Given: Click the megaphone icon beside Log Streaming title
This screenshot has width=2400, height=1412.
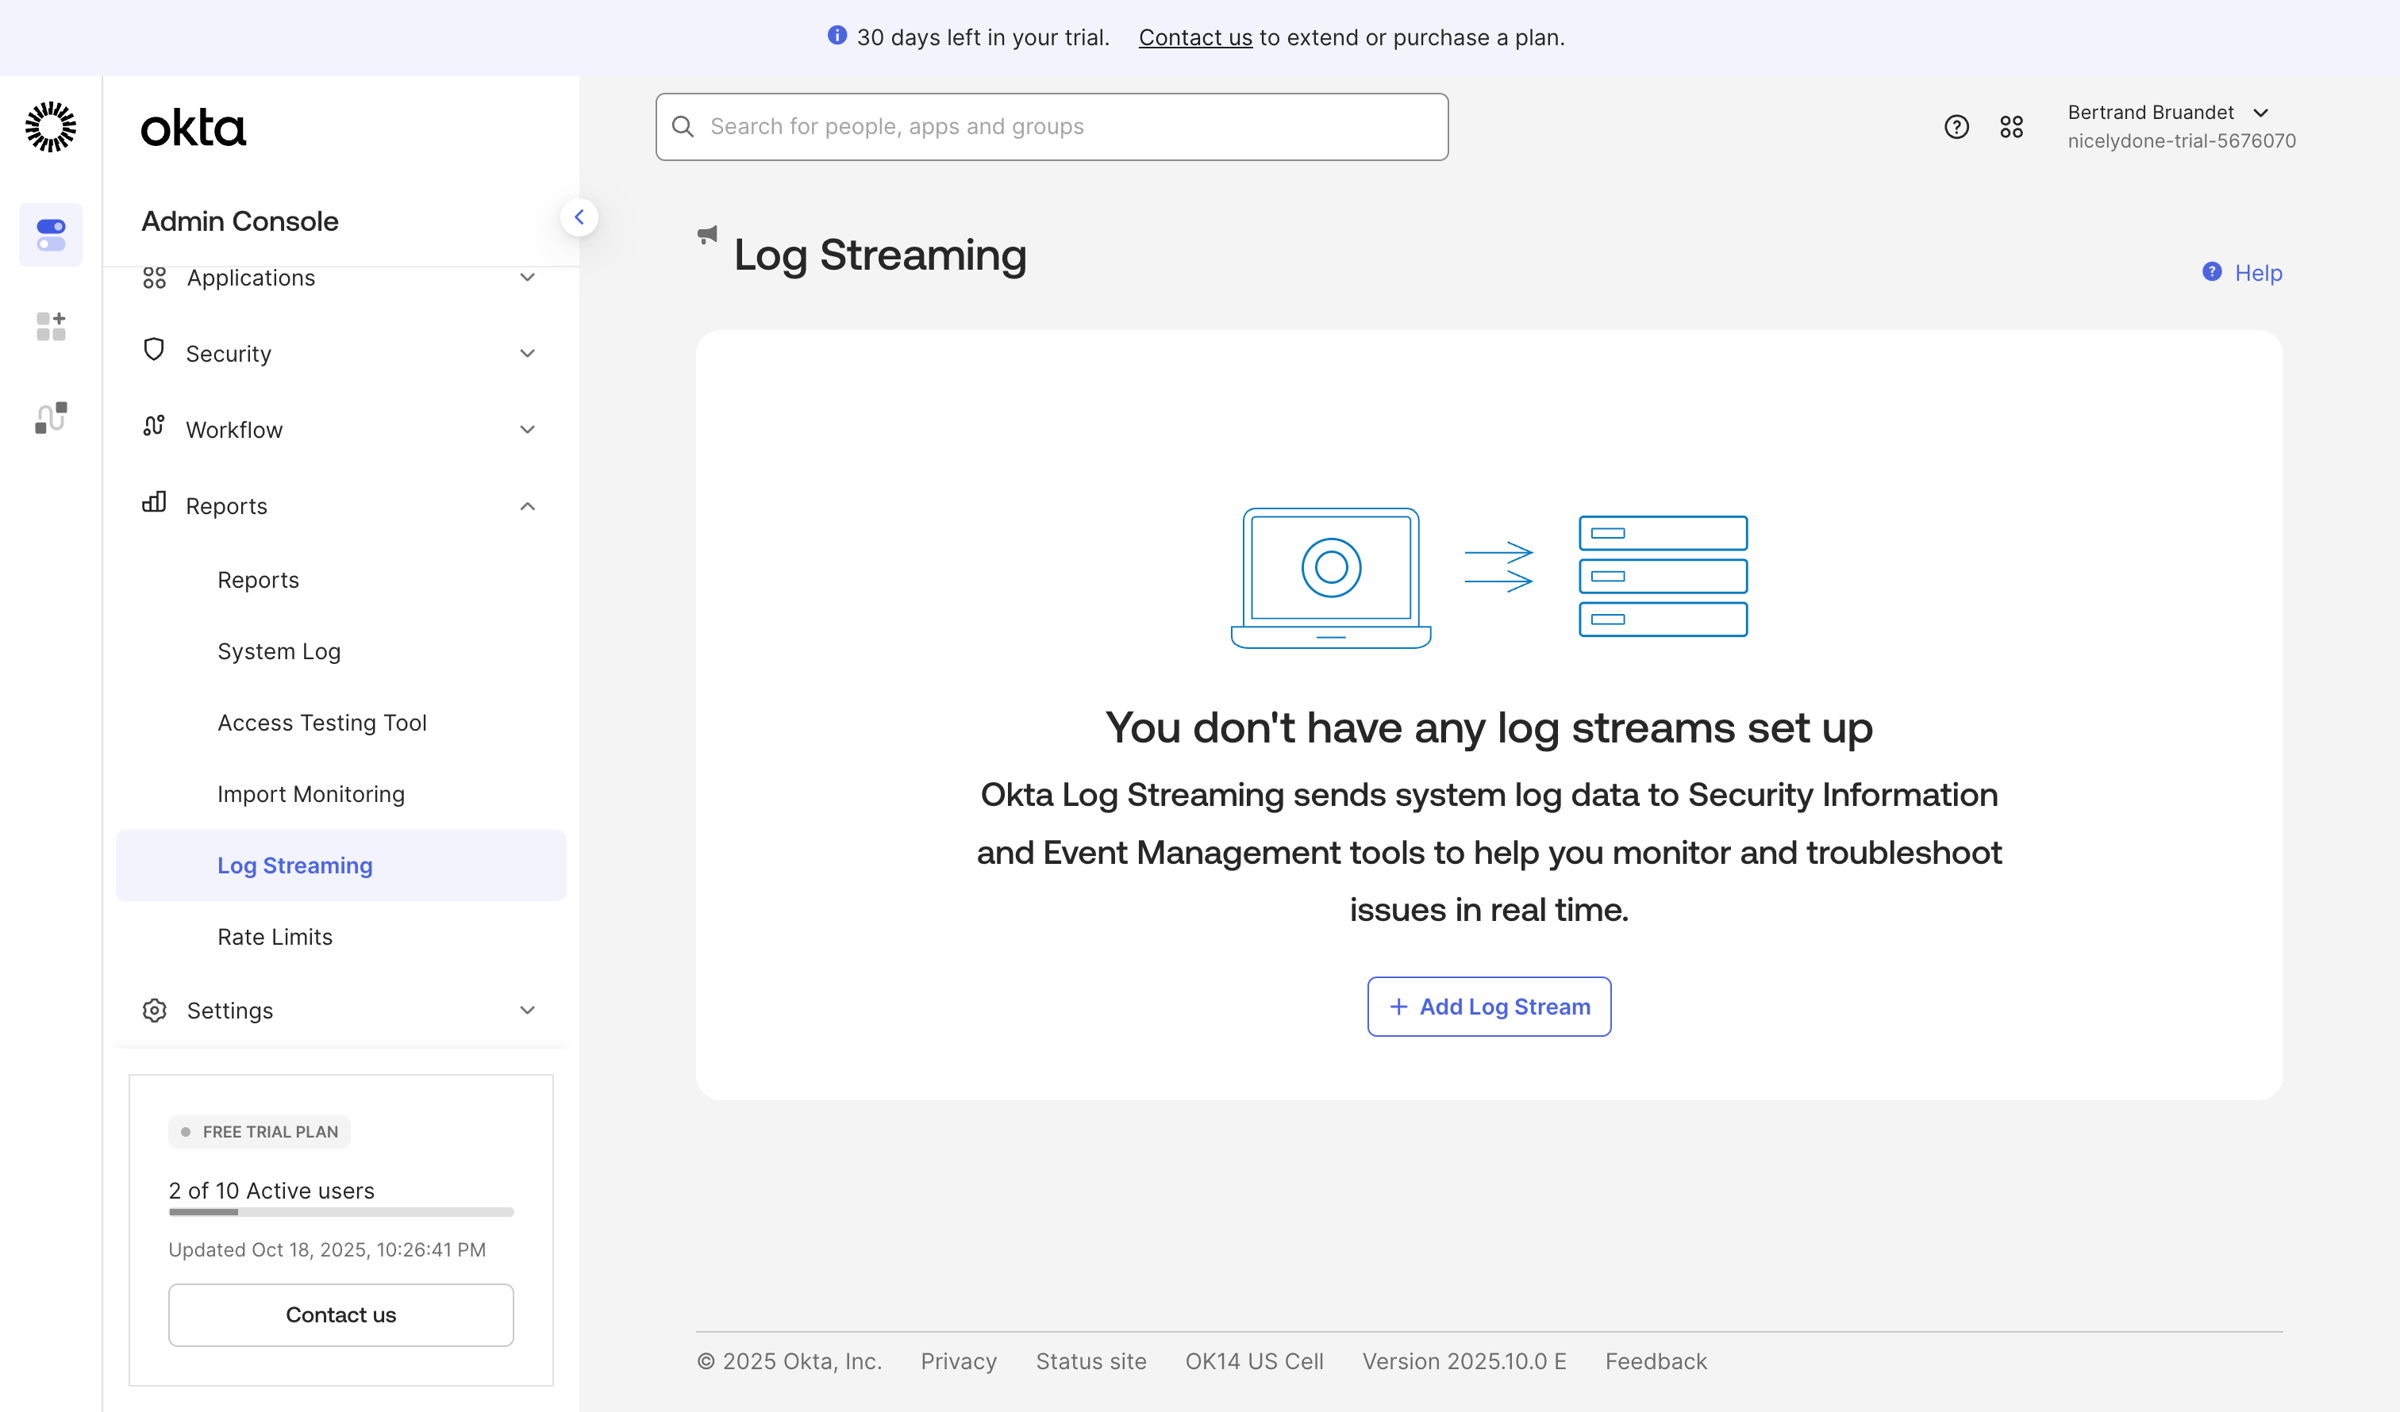Looking at the screenshot, I should (x=707, y=235).
